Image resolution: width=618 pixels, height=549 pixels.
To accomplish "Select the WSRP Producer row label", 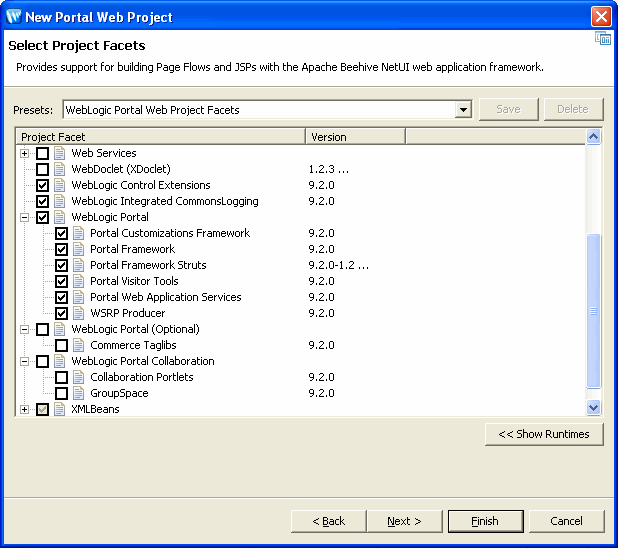I will (x=128, y=313).
